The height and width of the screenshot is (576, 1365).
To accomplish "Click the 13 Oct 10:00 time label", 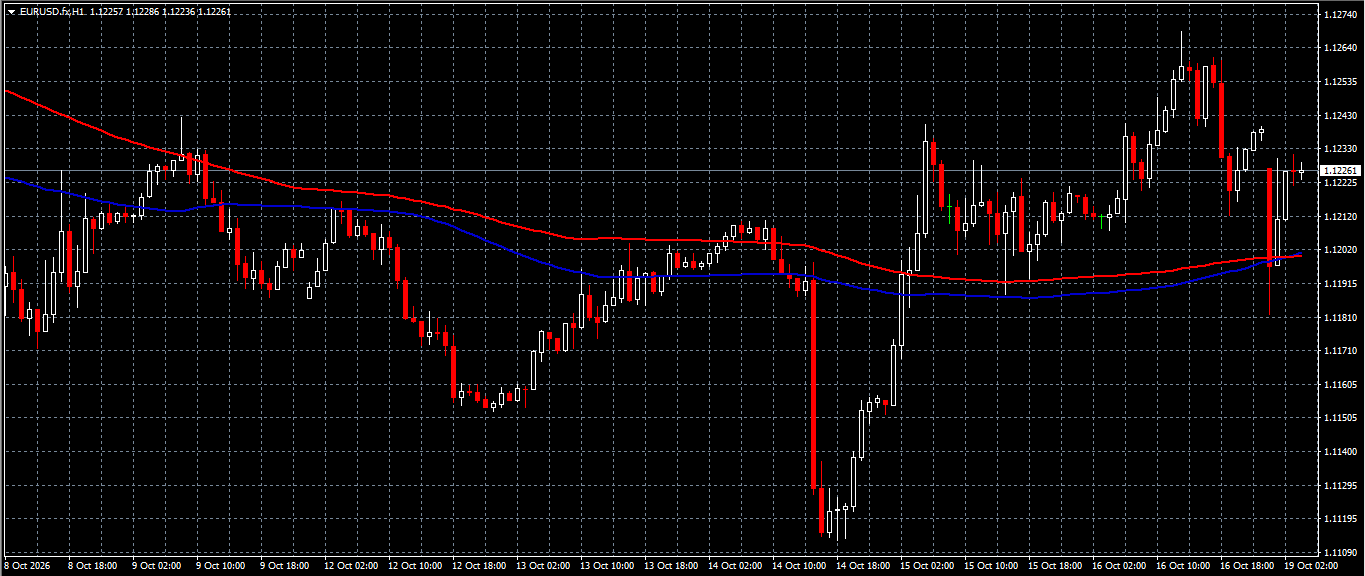I will pos(607,566).
